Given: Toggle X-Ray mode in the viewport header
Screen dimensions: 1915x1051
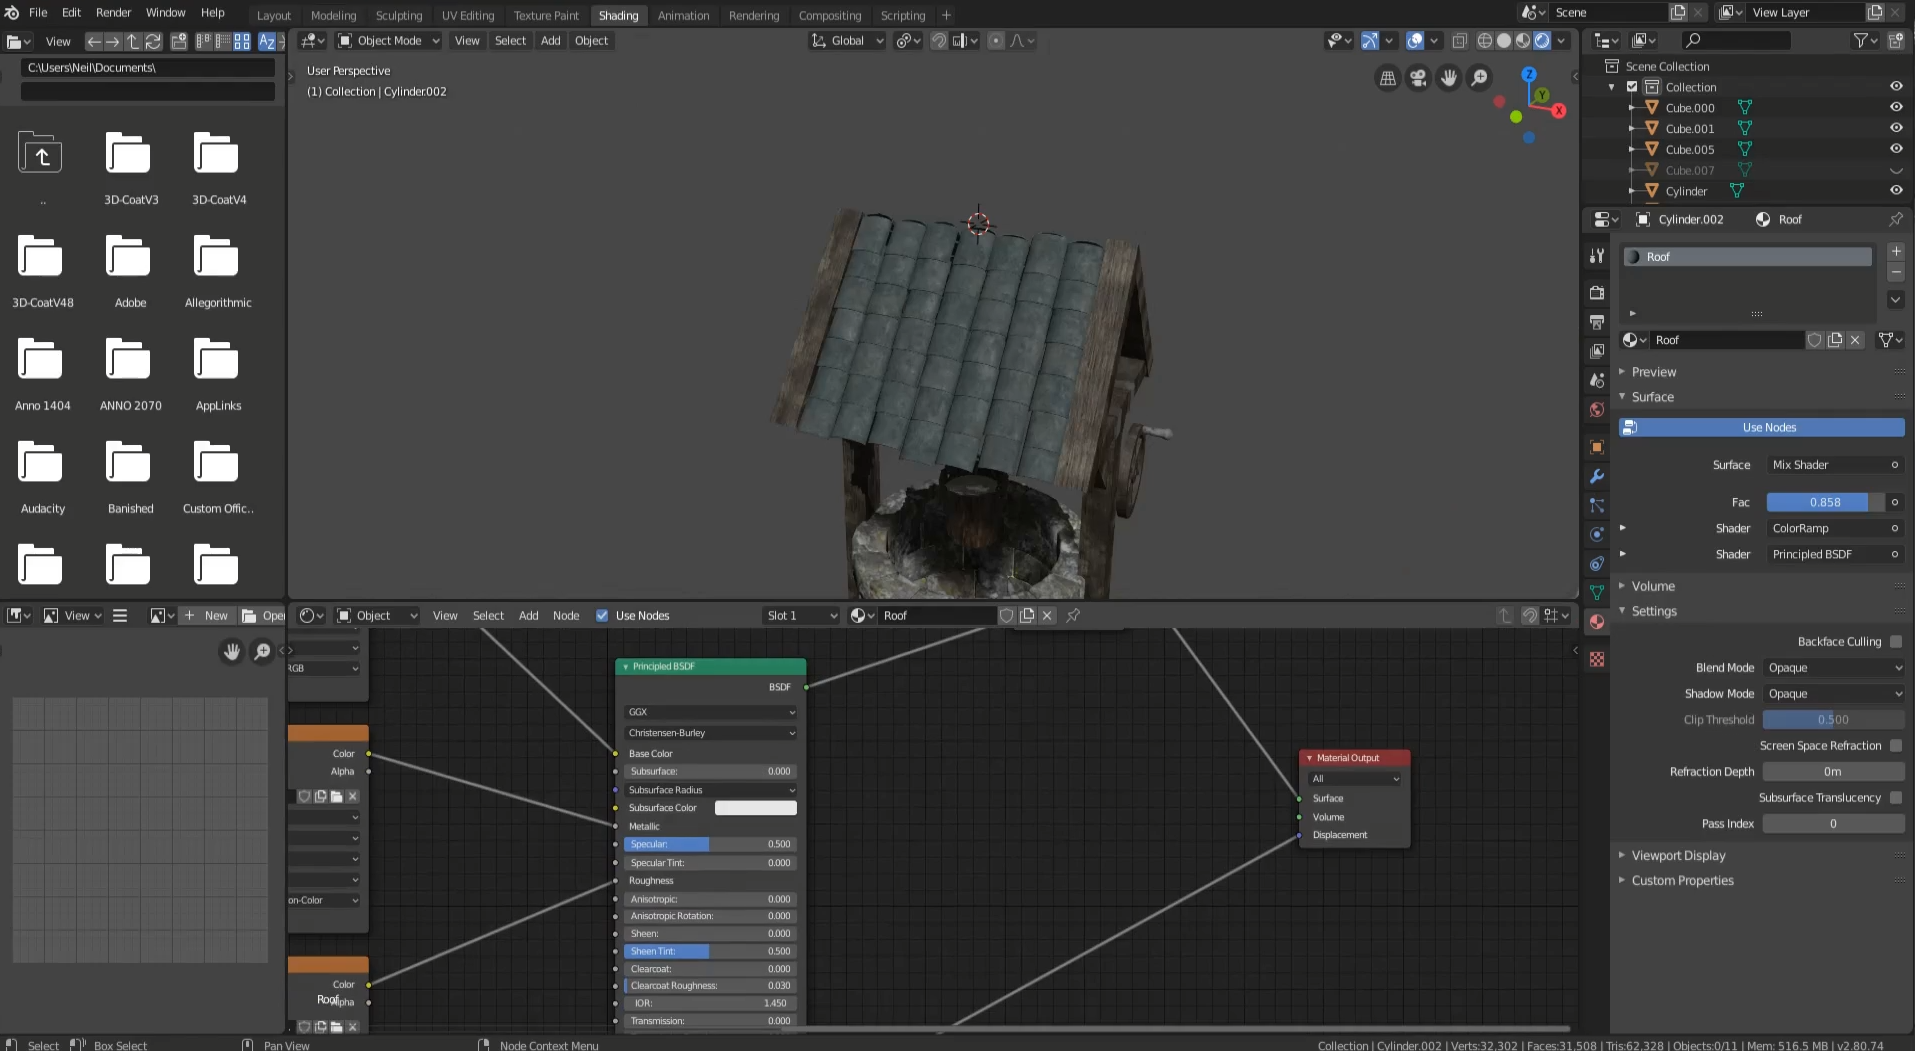Looking at the screenshot, I should coord(1461,41).
